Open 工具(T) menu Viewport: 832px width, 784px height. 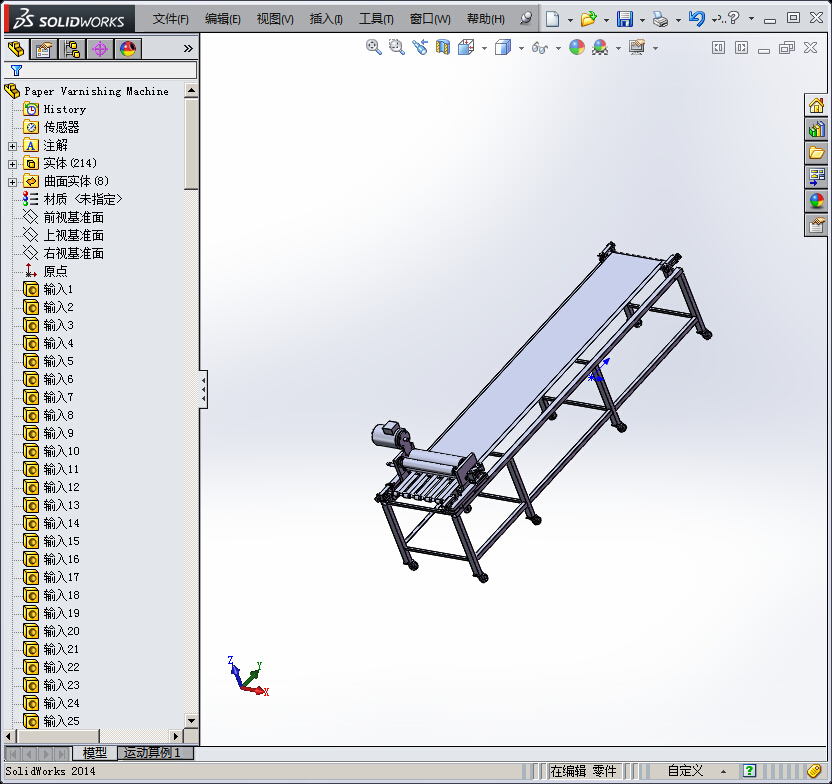point(376,19)
